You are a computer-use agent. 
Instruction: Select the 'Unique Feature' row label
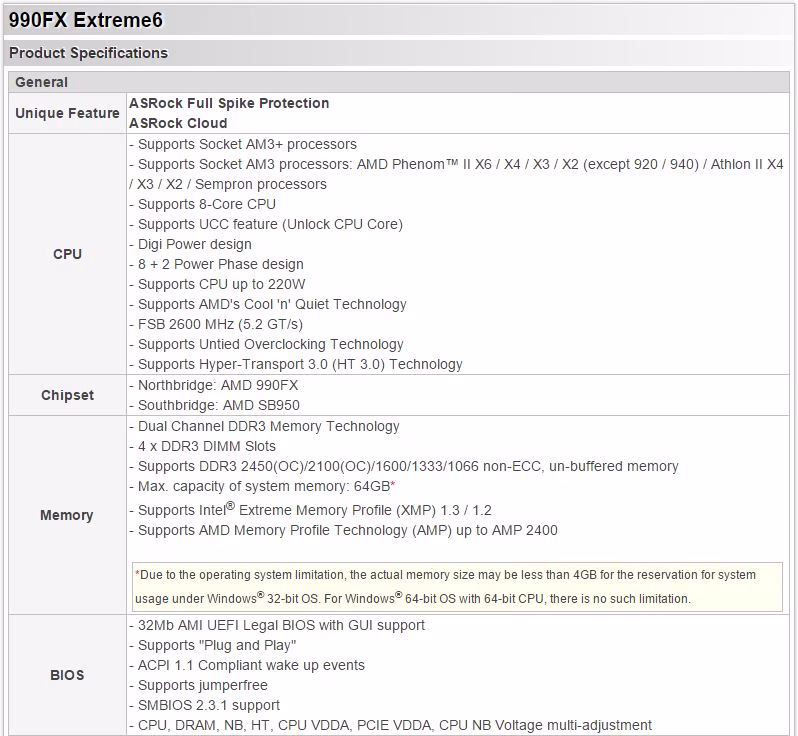[x=67, y=113]
